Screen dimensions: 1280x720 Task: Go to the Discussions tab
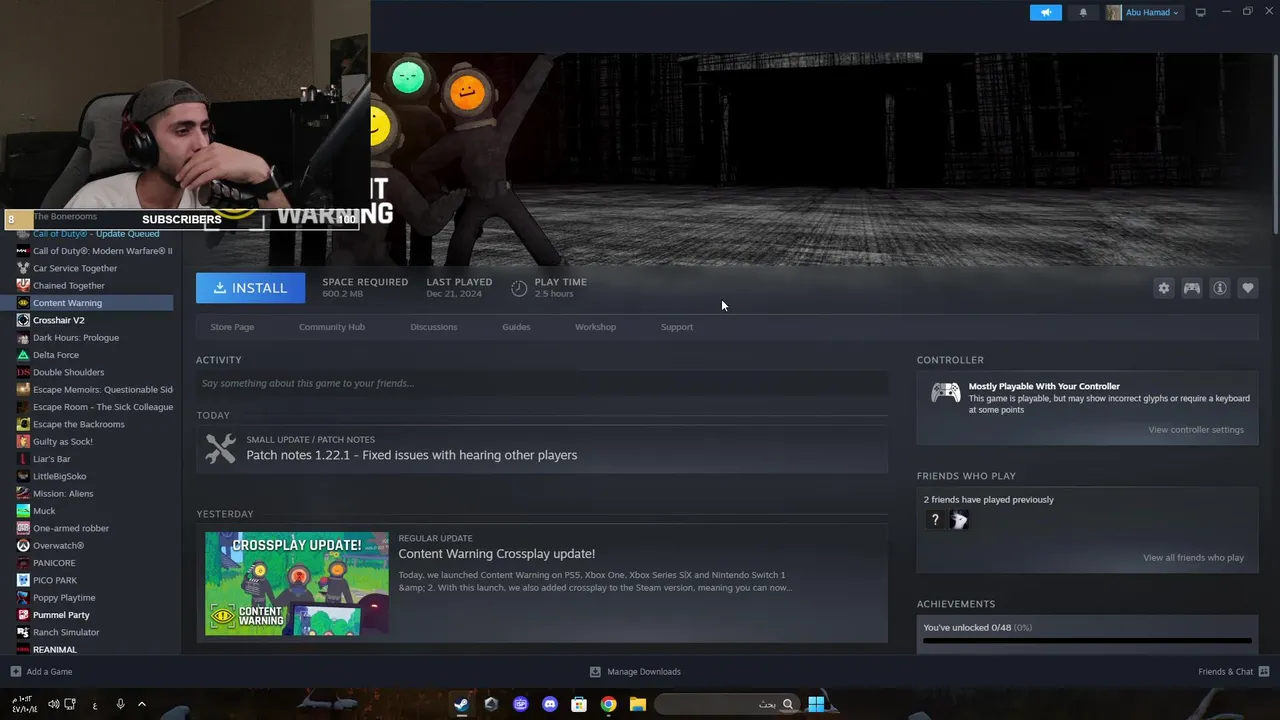434,327
